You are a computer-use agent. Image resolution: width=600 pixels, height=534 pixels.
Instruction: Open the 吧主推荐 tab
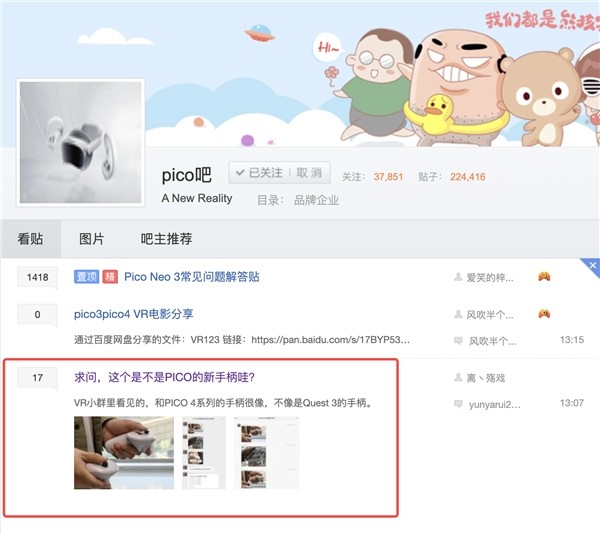pos(166,239)
